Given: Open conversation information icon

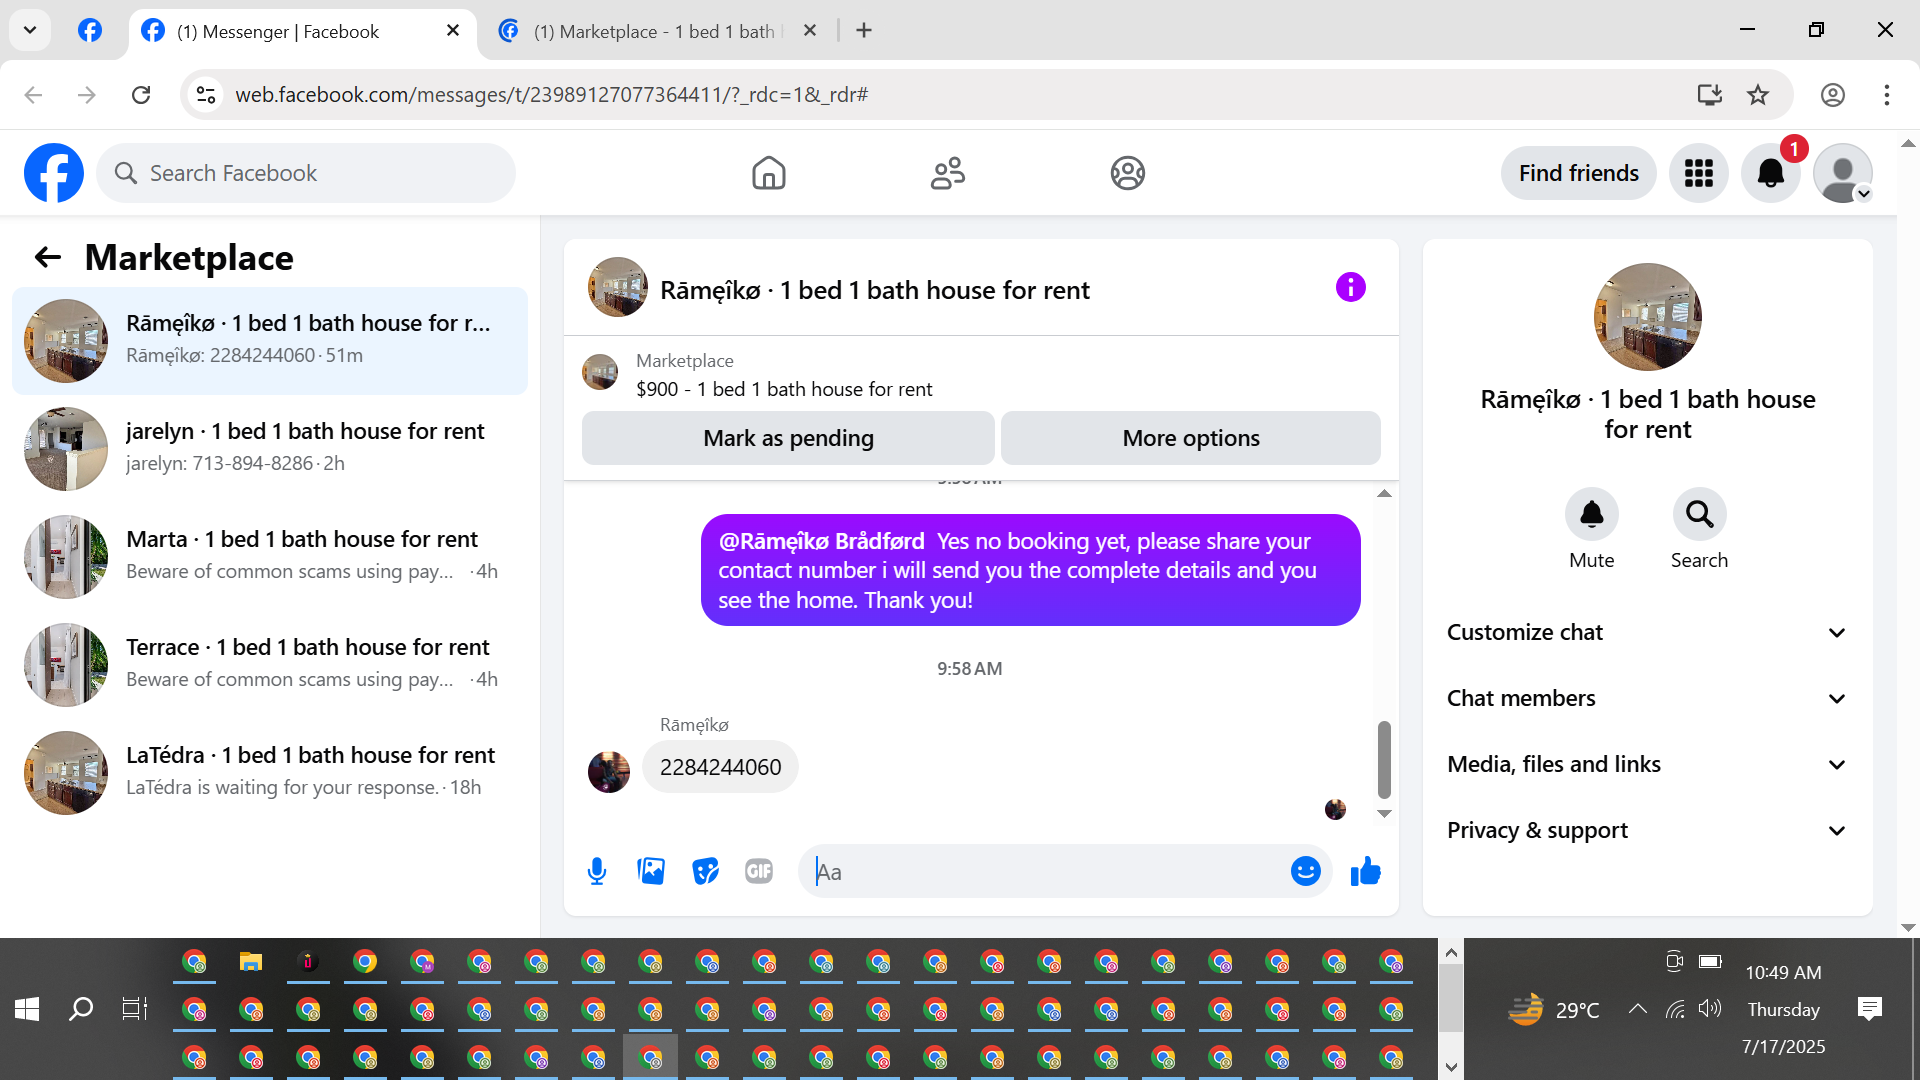Looking at the screenshot, I should click(1350, 288).
